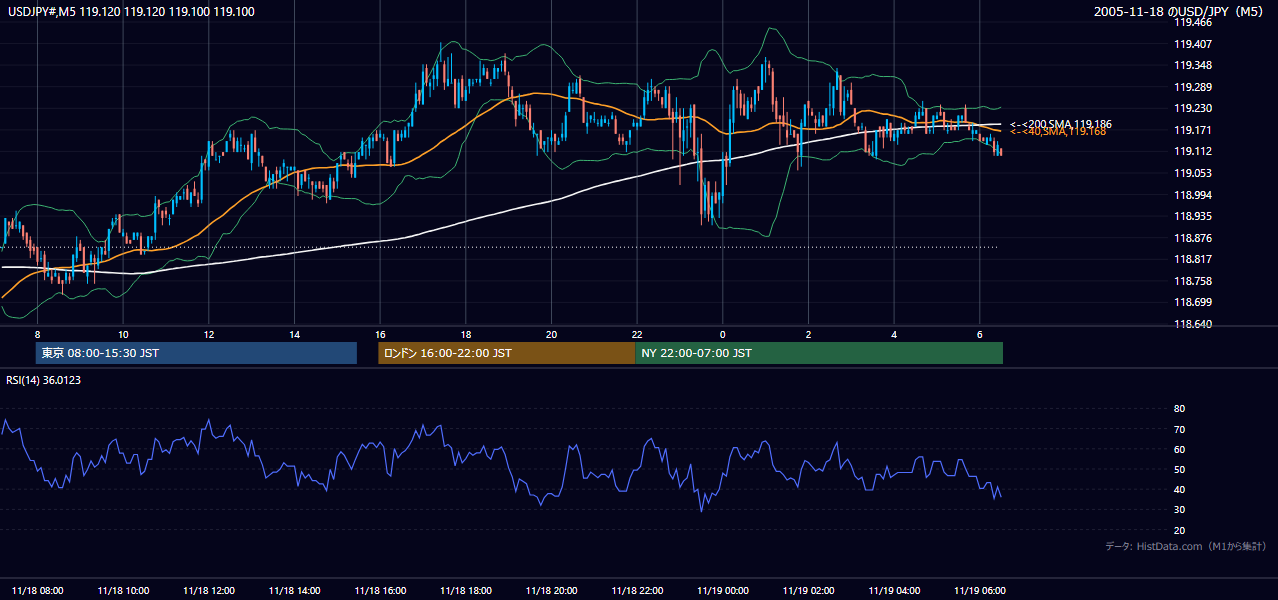Click hour tick 12 under the price chart
Image resolution: width=1278 pixels, height=600 pixels.
(x=208, y=334)
